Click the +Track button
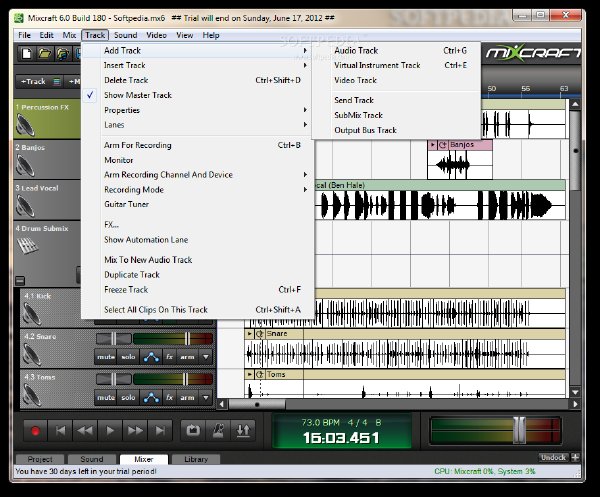The width and height of the screenshot is (600, 497). pyautogui.click(x=38, y=81)
